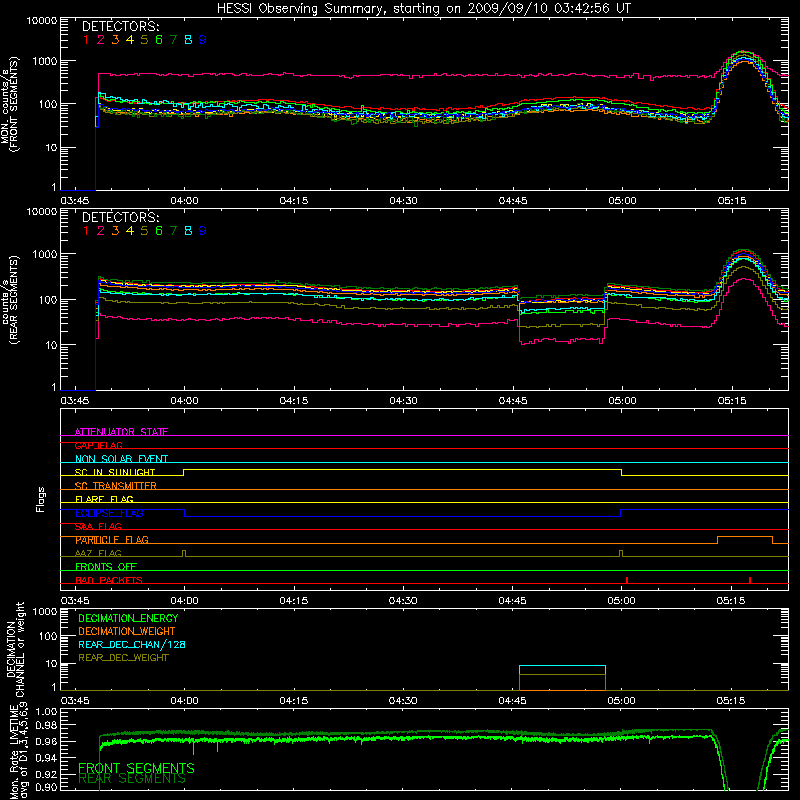The width and height of the screenshot is (800, 800).
Task: Select the REAR_DEC_WEIGHT legend entry
Action: tap(123, 658)
